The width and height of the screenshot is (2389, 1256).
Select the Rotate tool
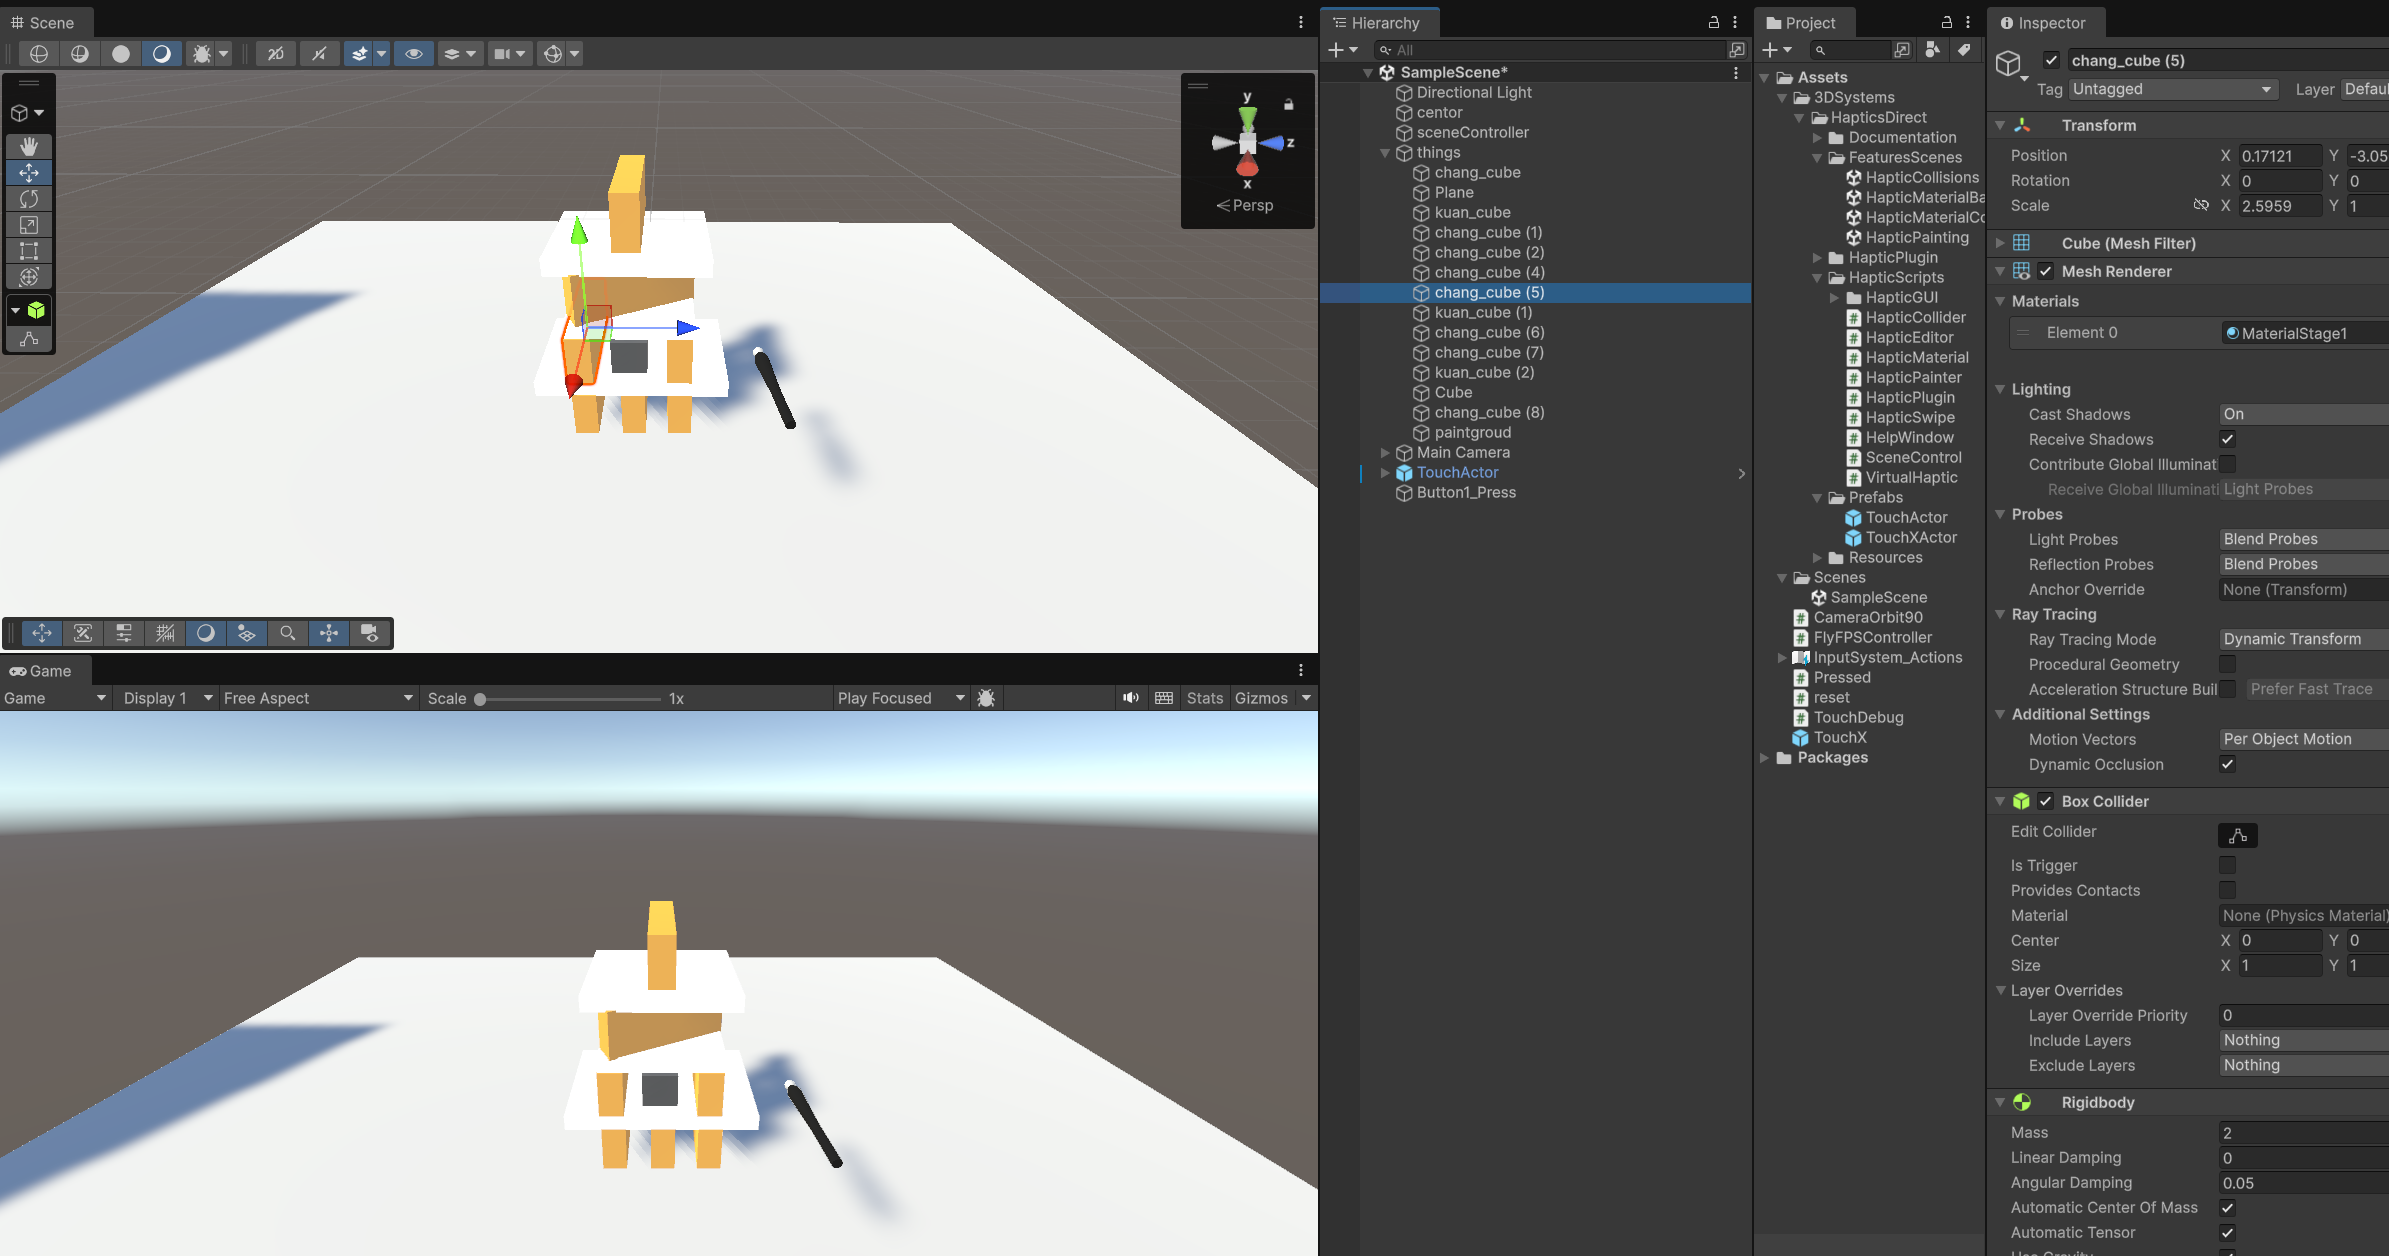pyautogui.click(x=29, y=198)
